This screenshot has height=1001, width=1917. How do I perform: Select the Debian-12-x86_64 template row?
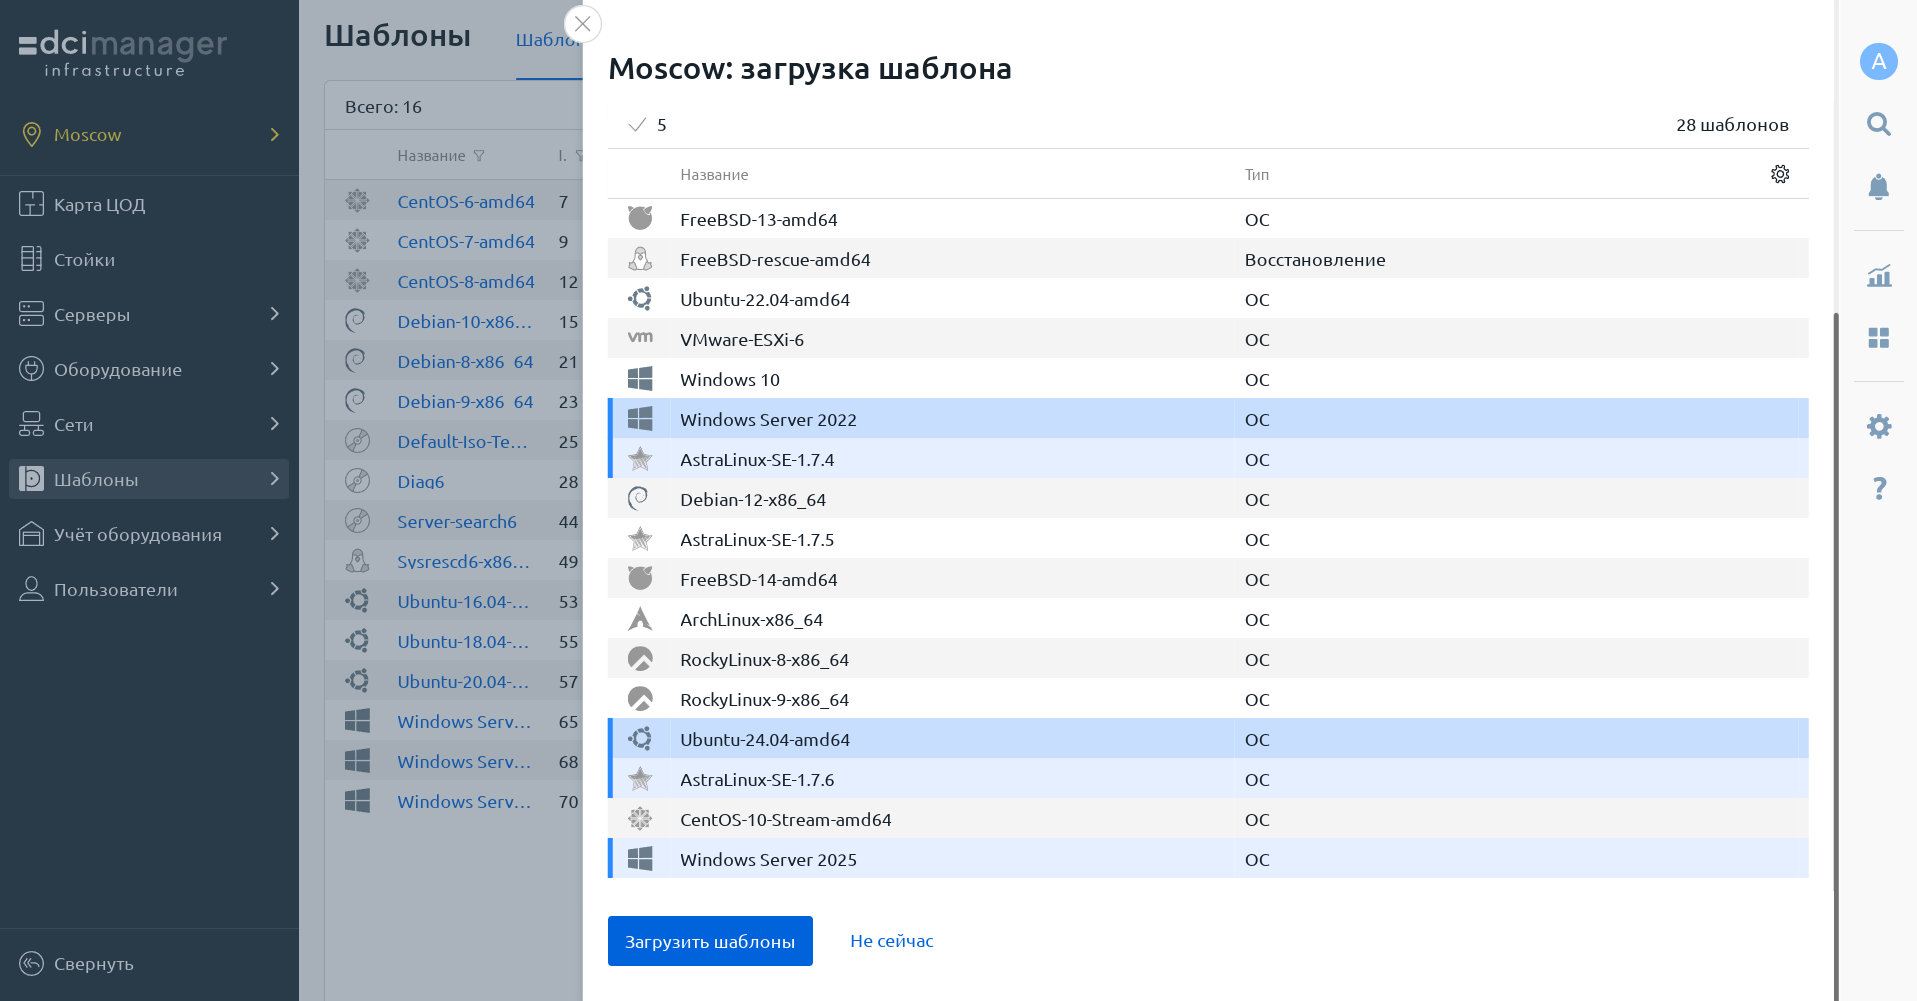[x=752, y=500]
